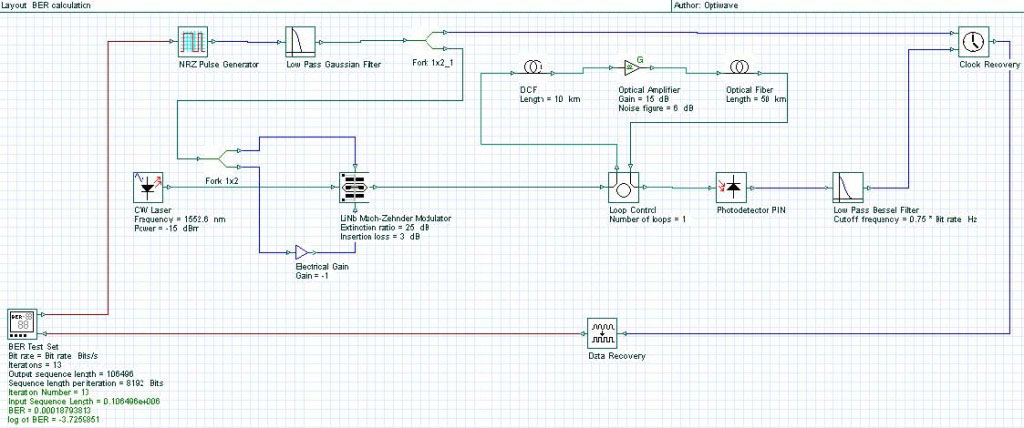Click 'Iterations = 13' parameter text
Viewport: 1024px width, 428px height.
[x=33, y=365]
